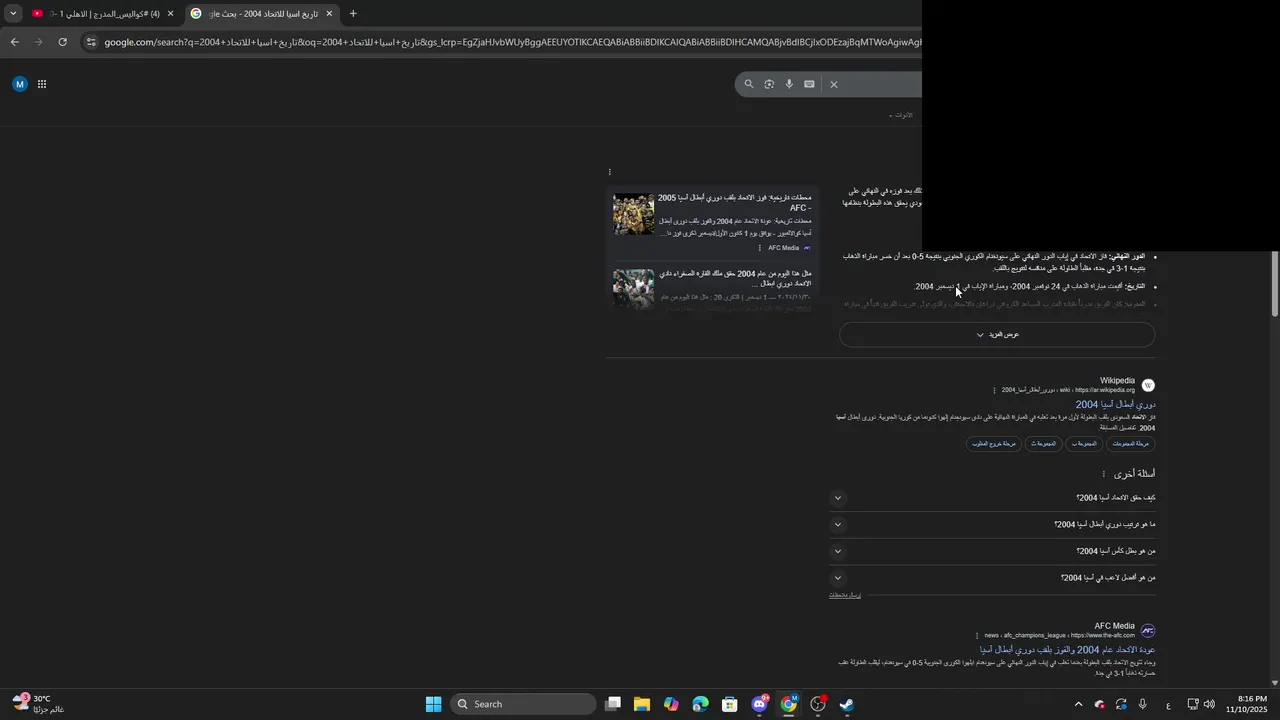The height and width of the screenshot is (720, 1280).
Task: Open the weather widget showing 30°C
Action: tap(38, 704)
